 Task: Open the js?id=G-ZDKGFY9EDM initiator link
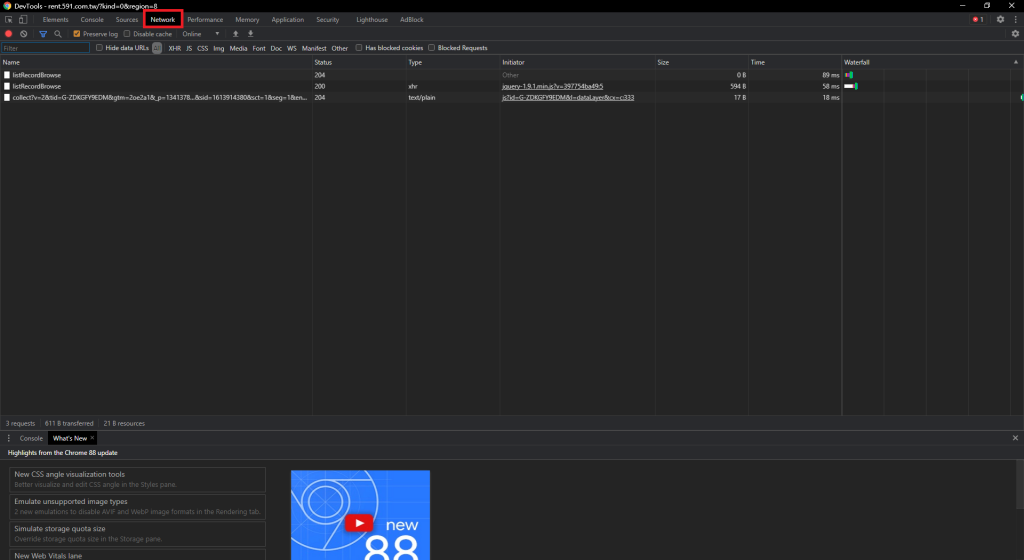coord(568,97)
